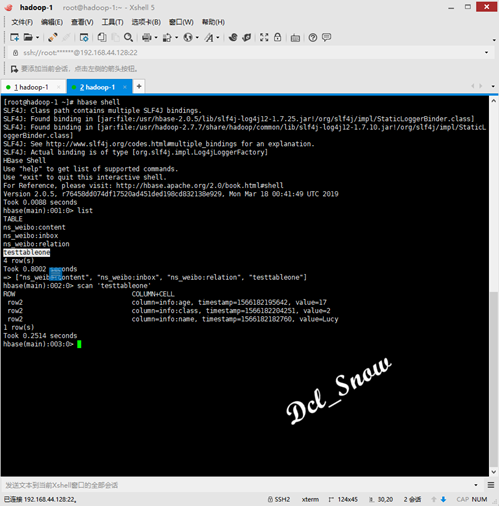This screenshot has height=506, width=499.
Task: Open session Properties icon
Action: point(84,37)
